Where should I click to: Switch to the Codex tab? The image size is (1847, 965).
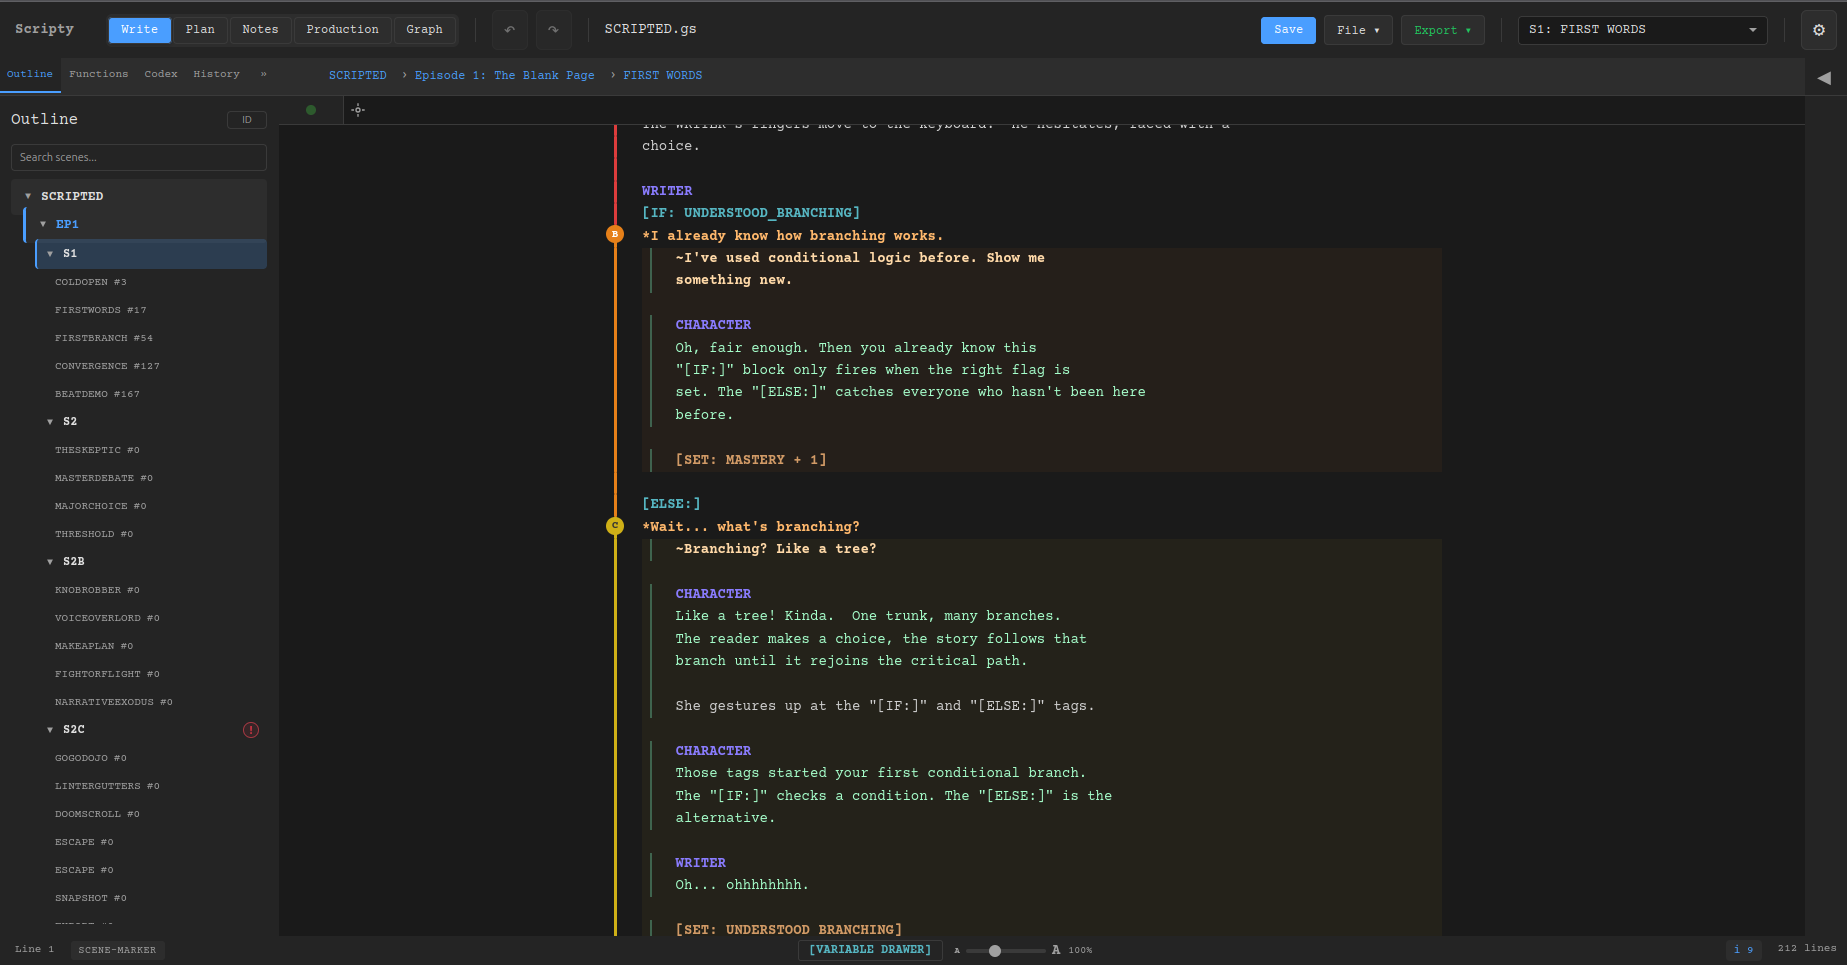coord(160,74)
